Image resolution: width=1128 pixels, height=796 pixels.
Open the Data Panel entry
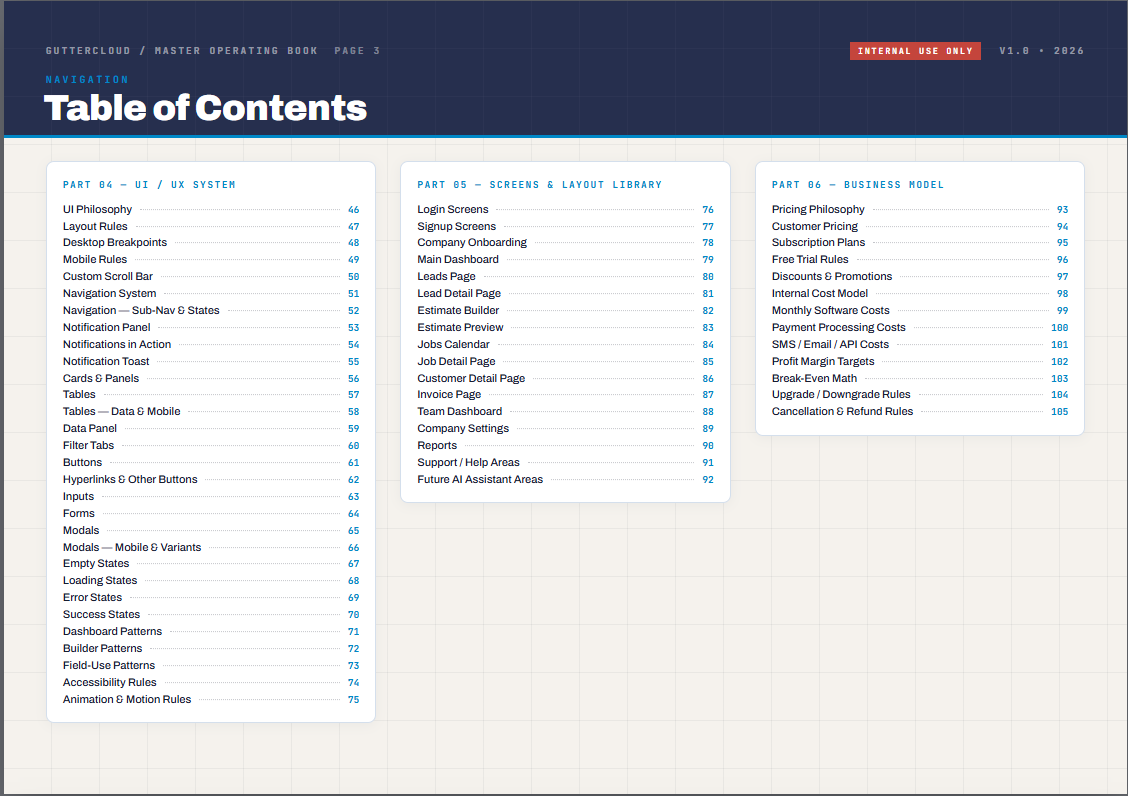(211, 428)
